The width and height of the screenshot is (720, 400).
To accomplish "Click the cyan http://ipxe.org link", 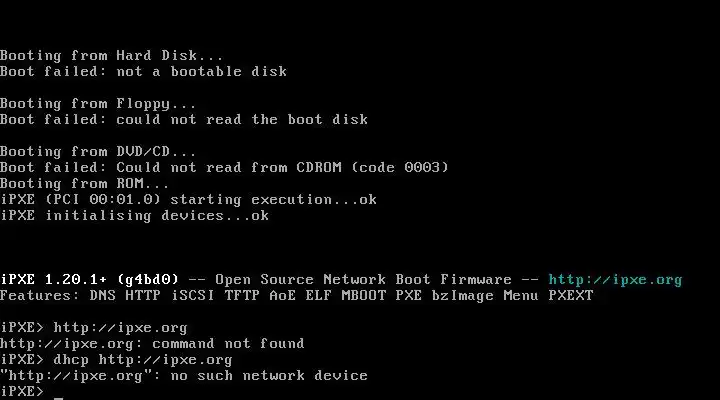I will [615, 280].
